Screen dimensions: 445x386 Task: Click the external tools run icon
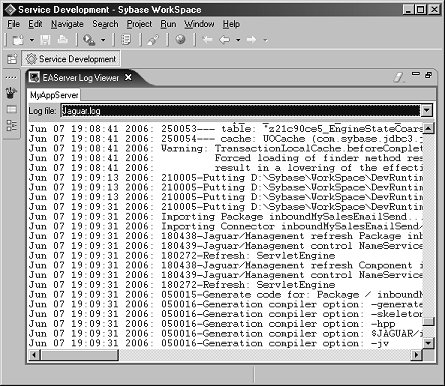coord(89,40)
